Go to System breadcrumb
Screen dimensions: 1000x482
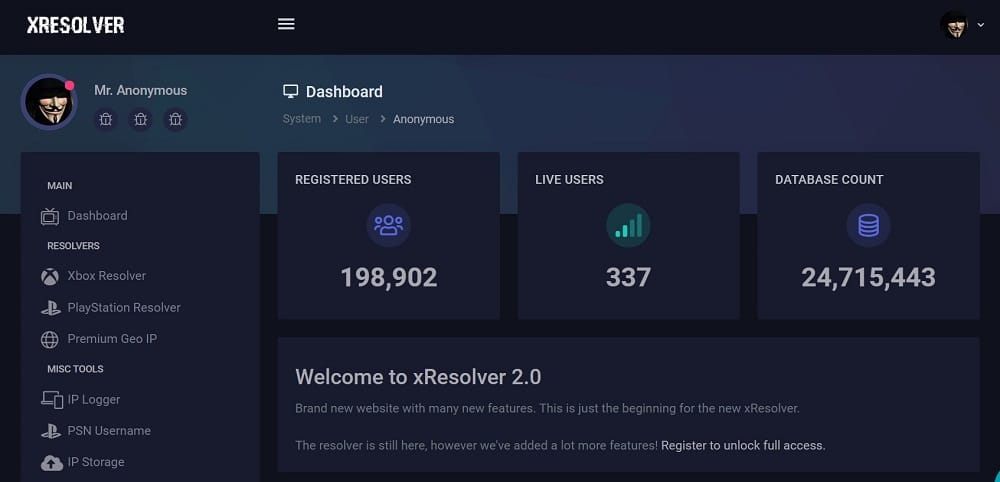tap(302, 119)
